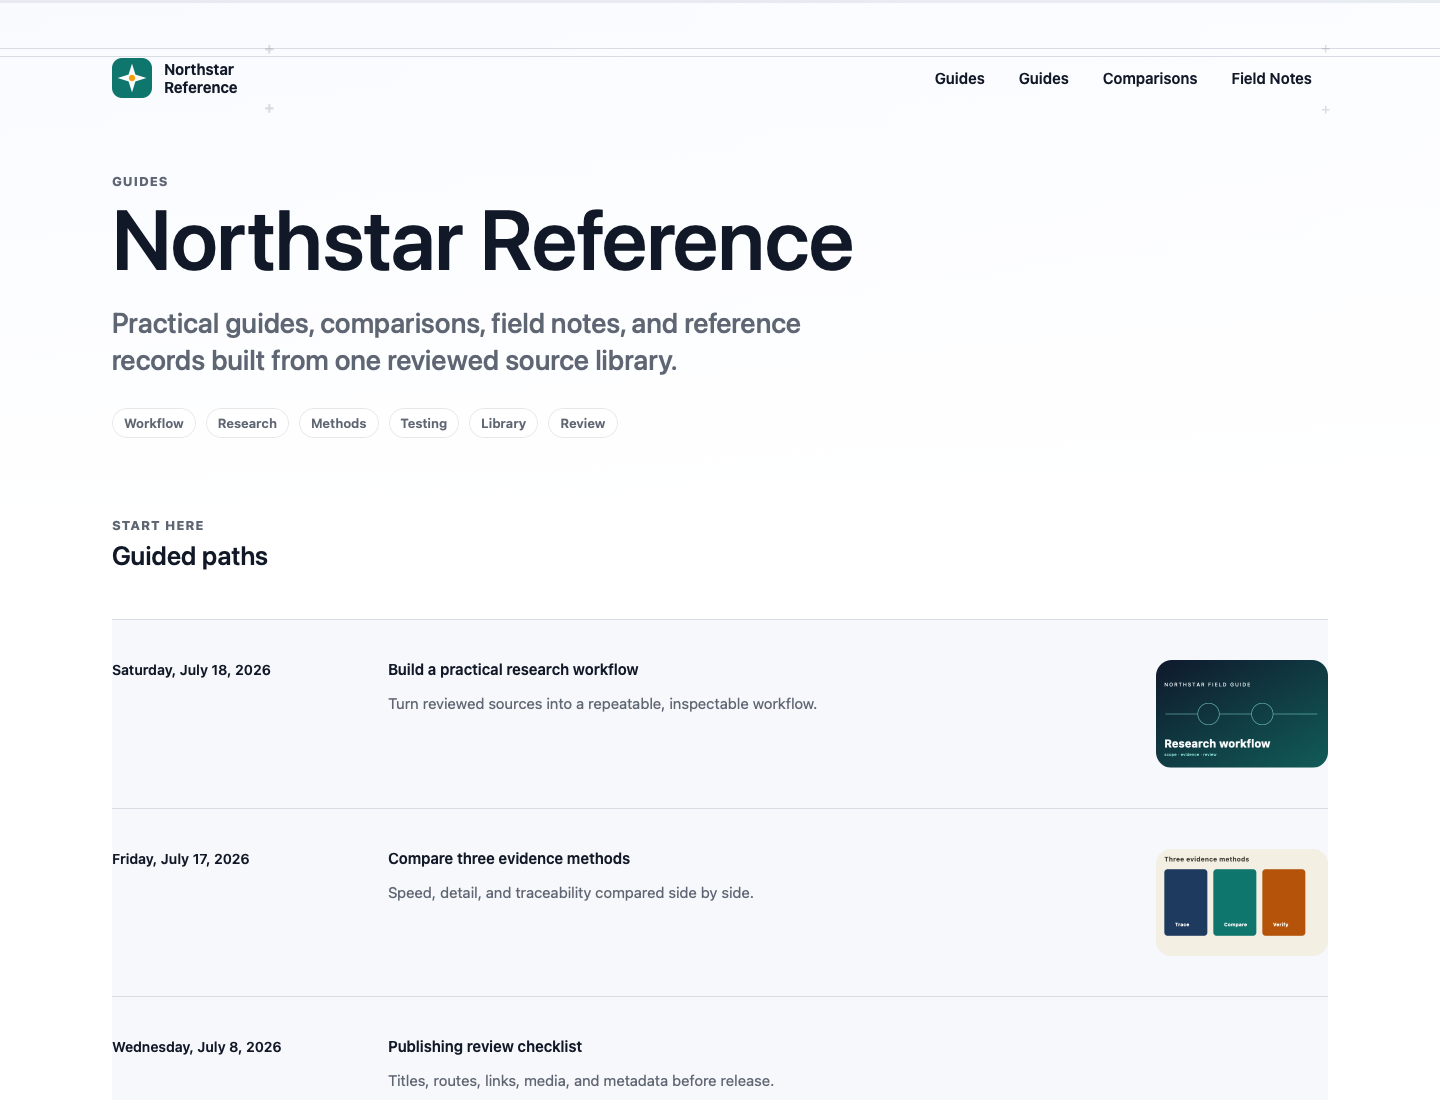Select the Review tag pill
The image size is (1440, 1100).
(583, 423)
